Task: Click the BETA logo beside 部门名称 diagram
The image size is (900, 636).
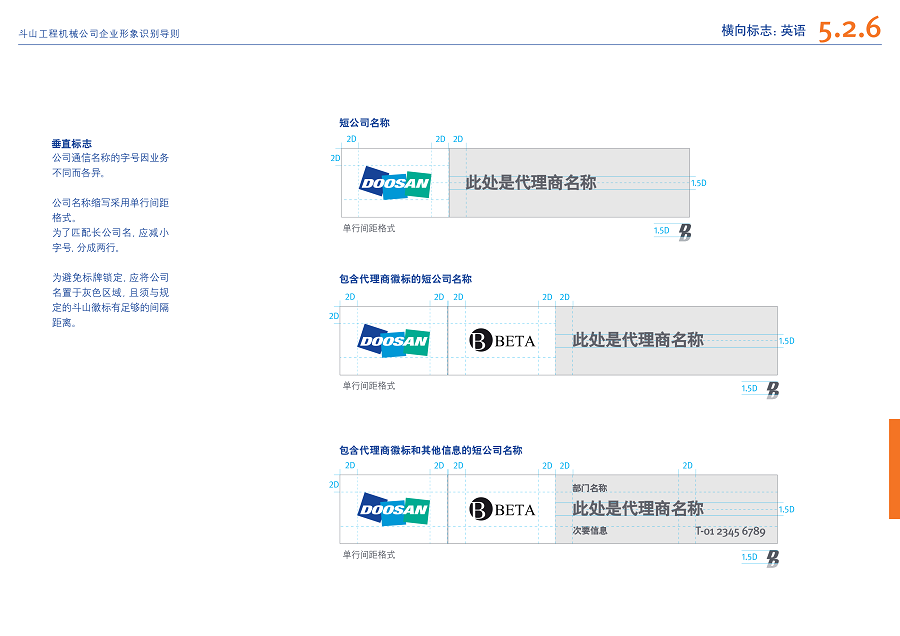Action: point(502,509)
